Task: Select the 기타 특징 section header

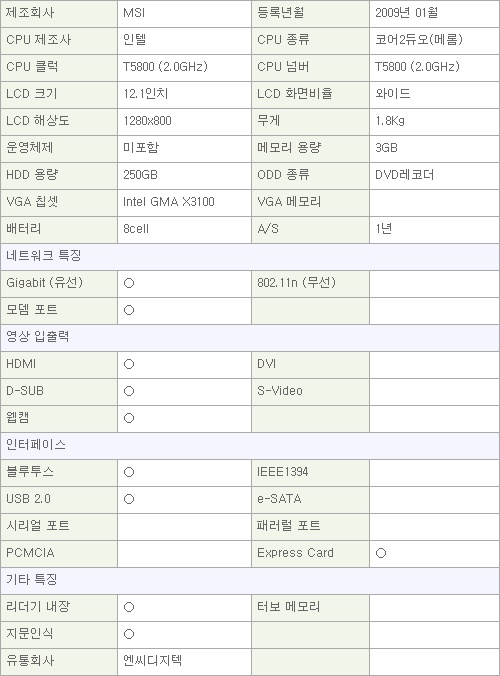Action: 250,580
